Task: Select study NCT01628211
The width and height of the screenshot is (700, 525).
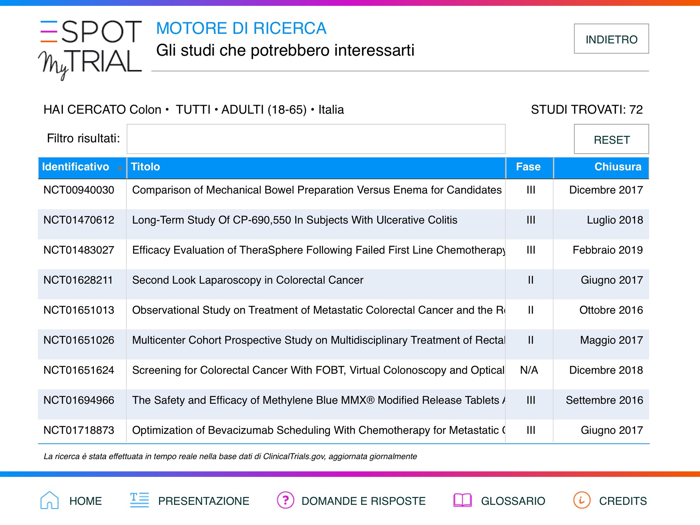Action: point(78,280)
